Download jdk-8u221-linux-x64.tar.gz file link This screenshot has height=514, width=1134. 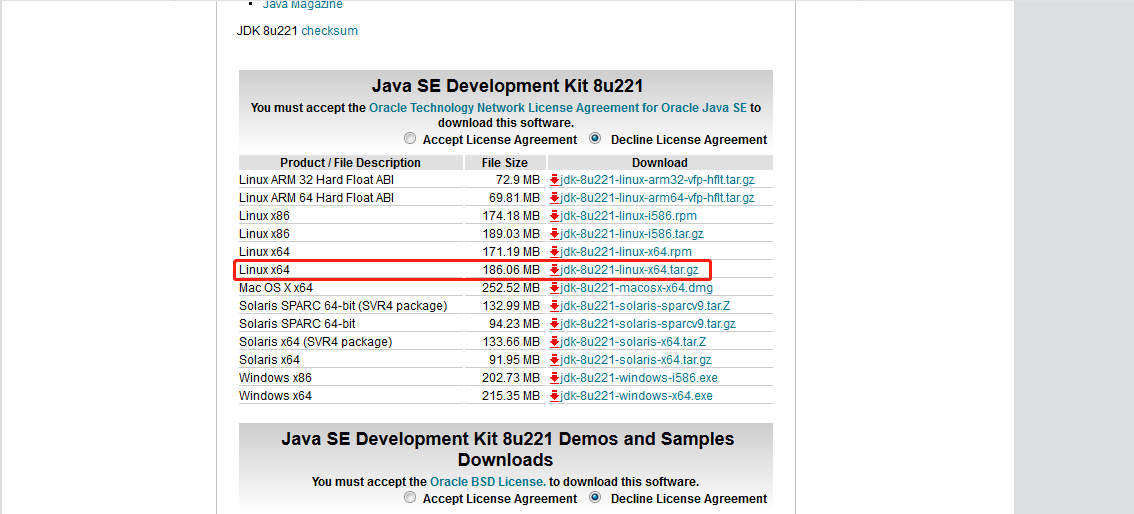629,270
